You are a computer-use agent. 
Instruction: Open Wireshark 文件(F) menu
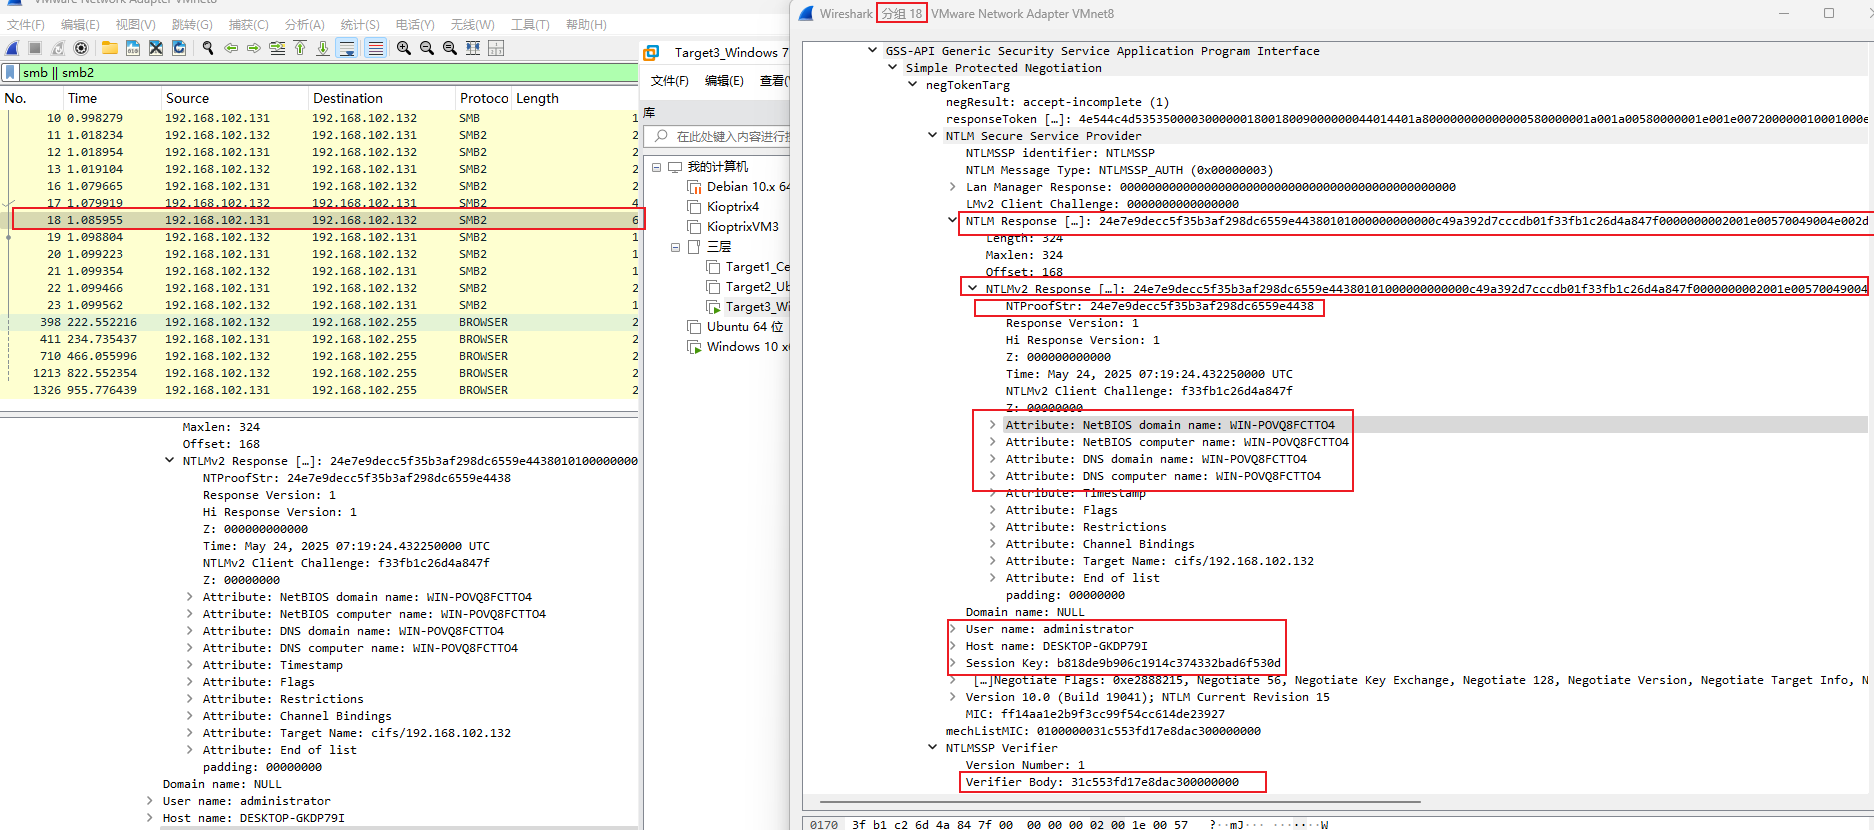click(26, 24)
